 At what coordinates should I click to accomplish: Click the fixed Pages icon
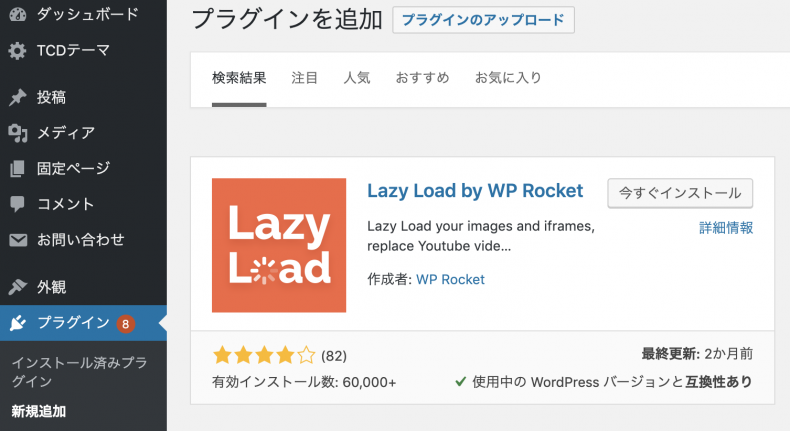(x=18, y=168)
